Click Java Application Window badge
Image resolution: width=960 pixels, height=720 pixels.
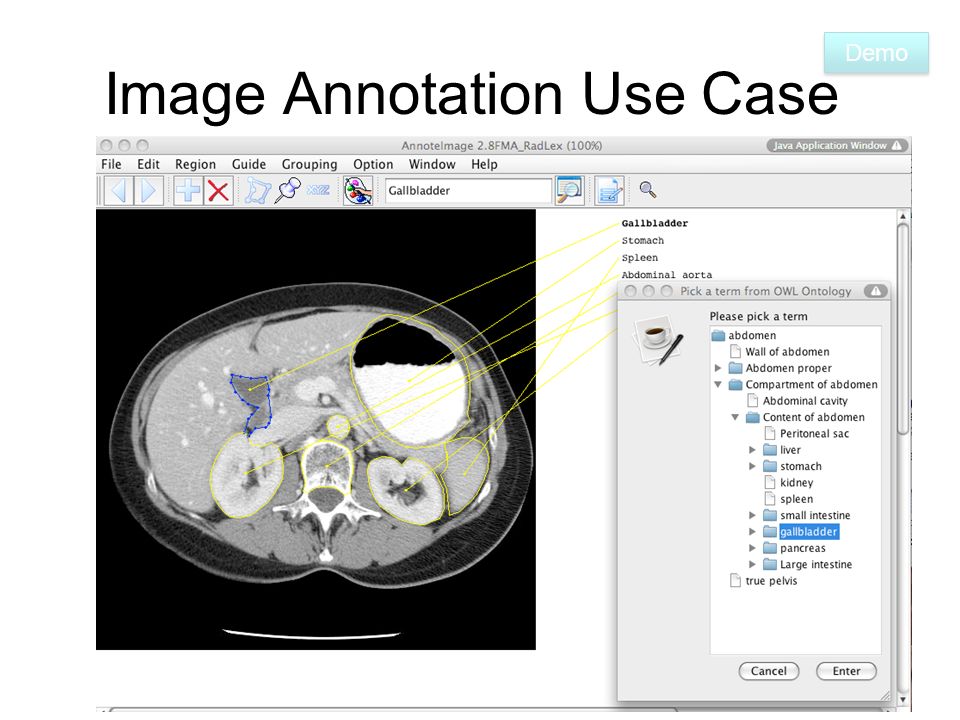click(x=837, y=145)
